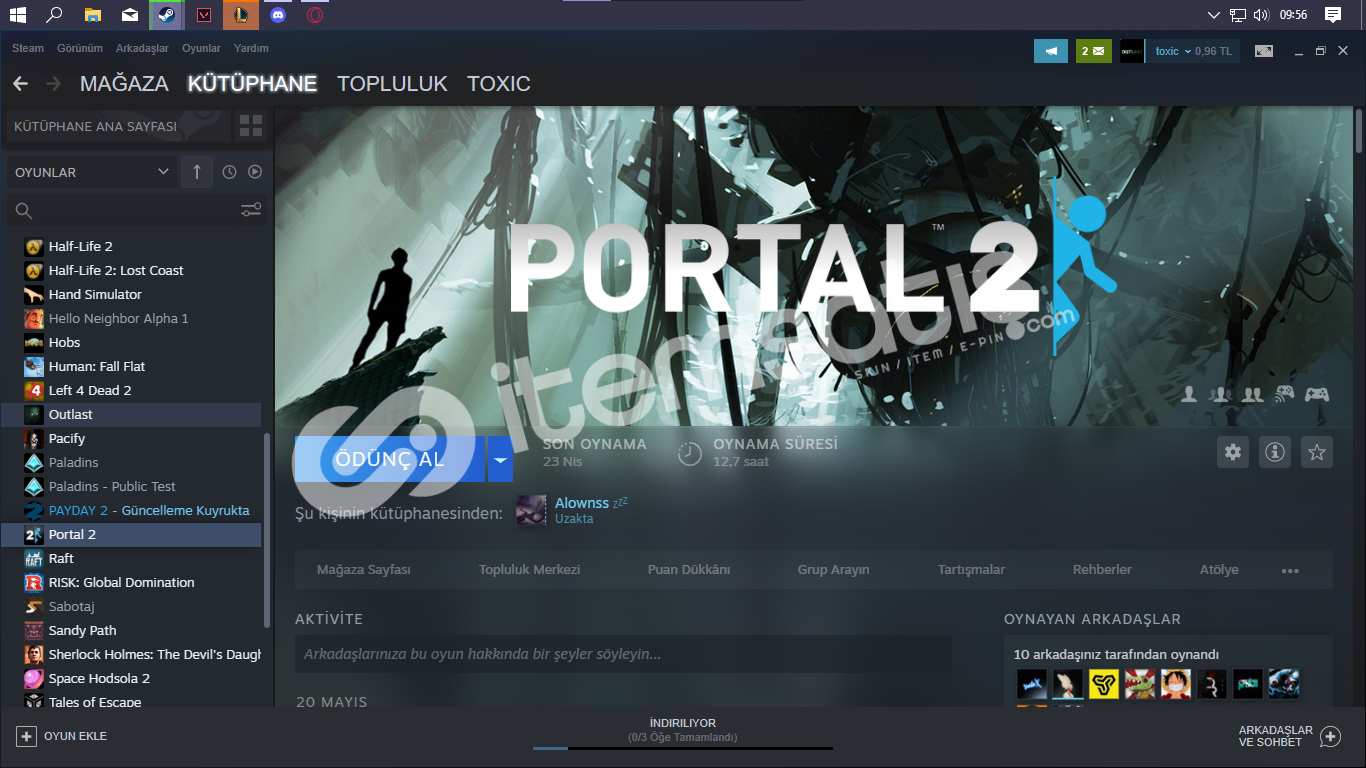Open Opera browser from taskbar

click(x=315, y=15)
